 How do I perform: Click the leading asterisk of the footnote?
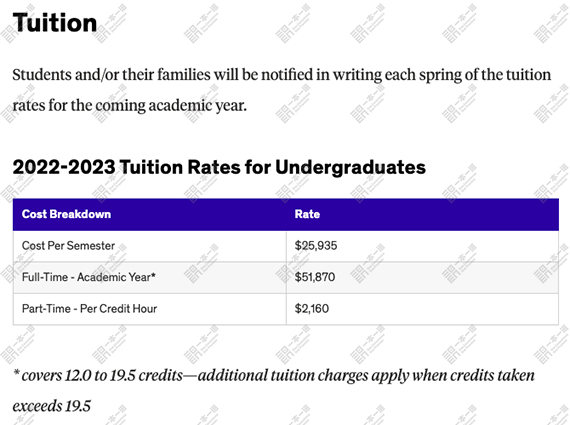coord(16,373)
